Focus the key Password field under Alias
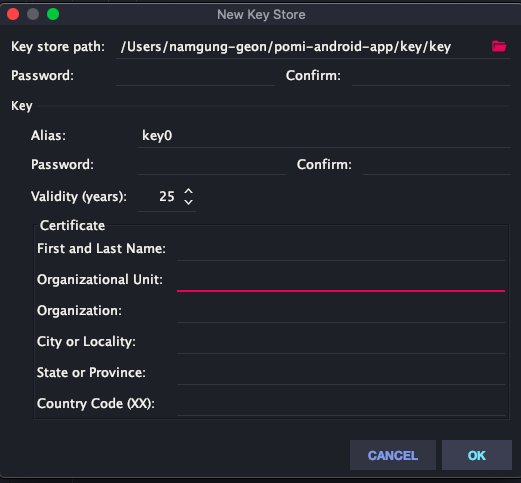 212,164
